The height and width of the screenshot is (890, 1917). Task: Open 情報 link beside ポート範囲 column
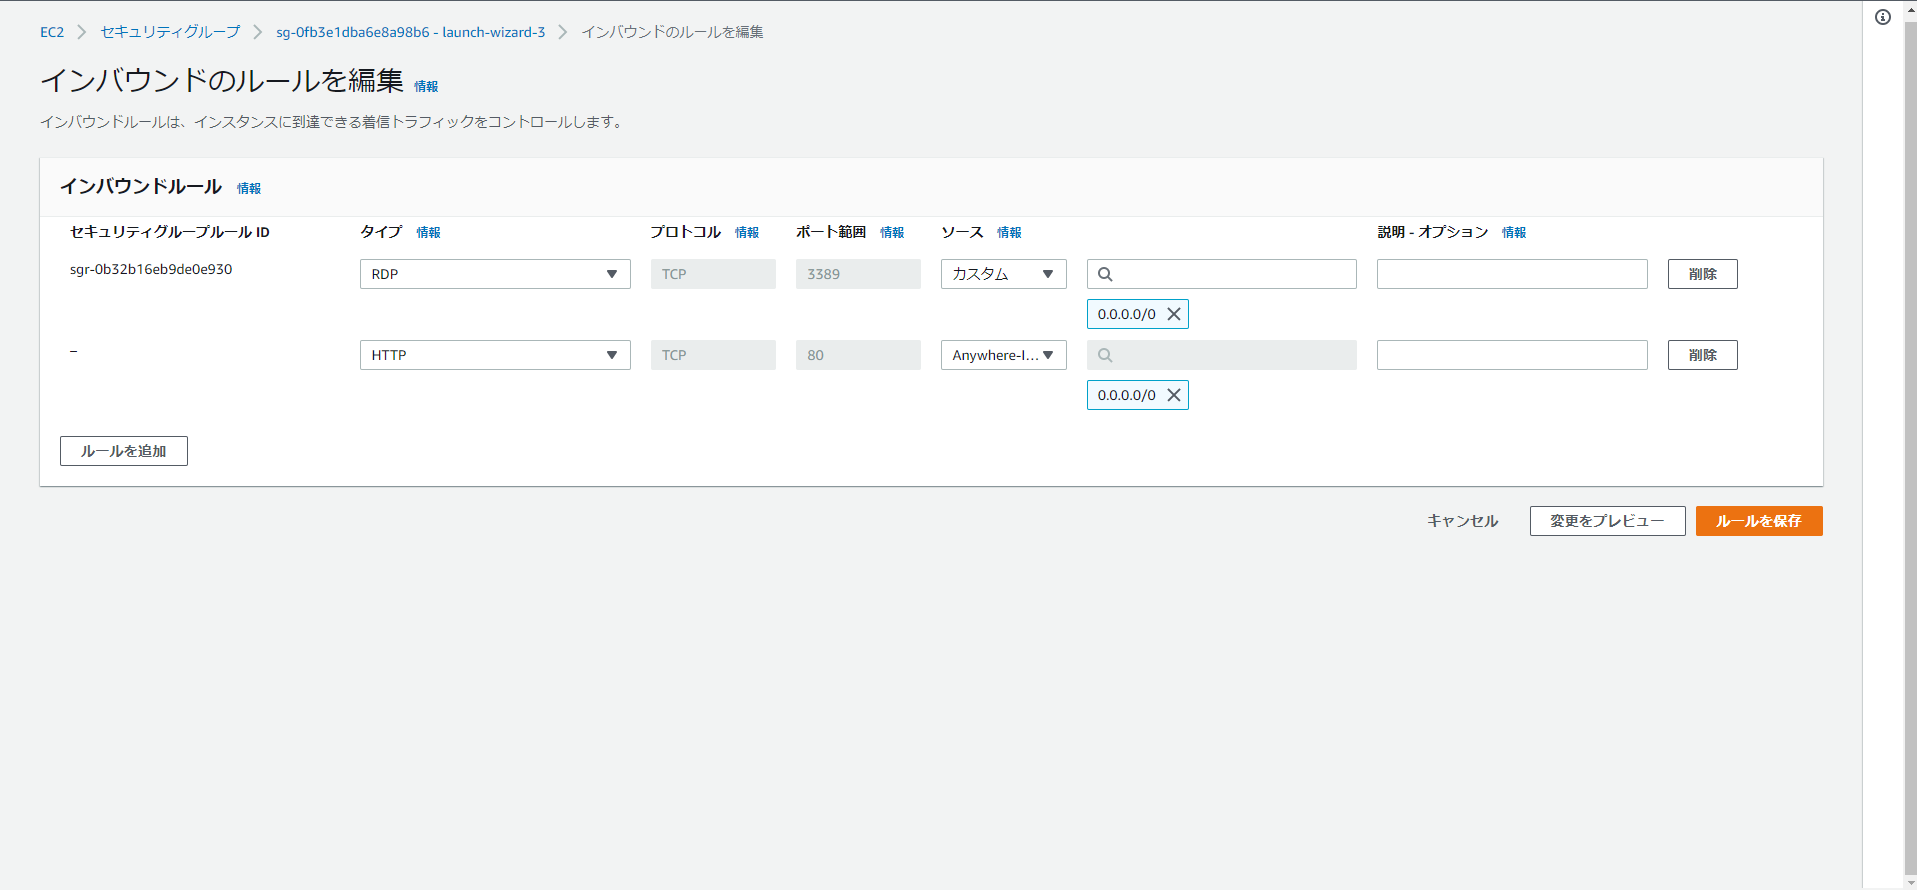tap(892, 232)
